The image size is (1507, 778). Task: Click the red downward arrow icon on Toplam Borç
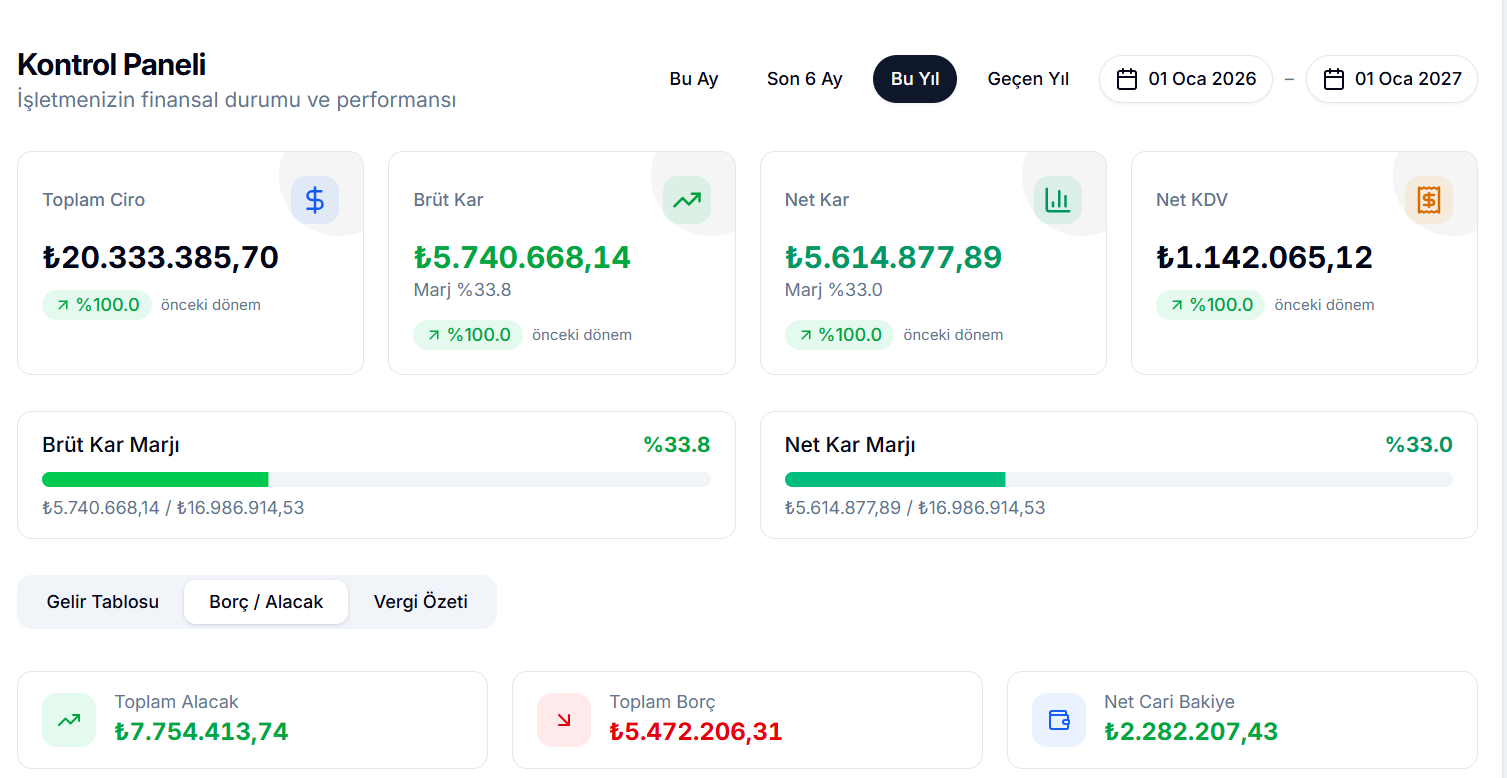pyautogui.click(x=564, y=719)
